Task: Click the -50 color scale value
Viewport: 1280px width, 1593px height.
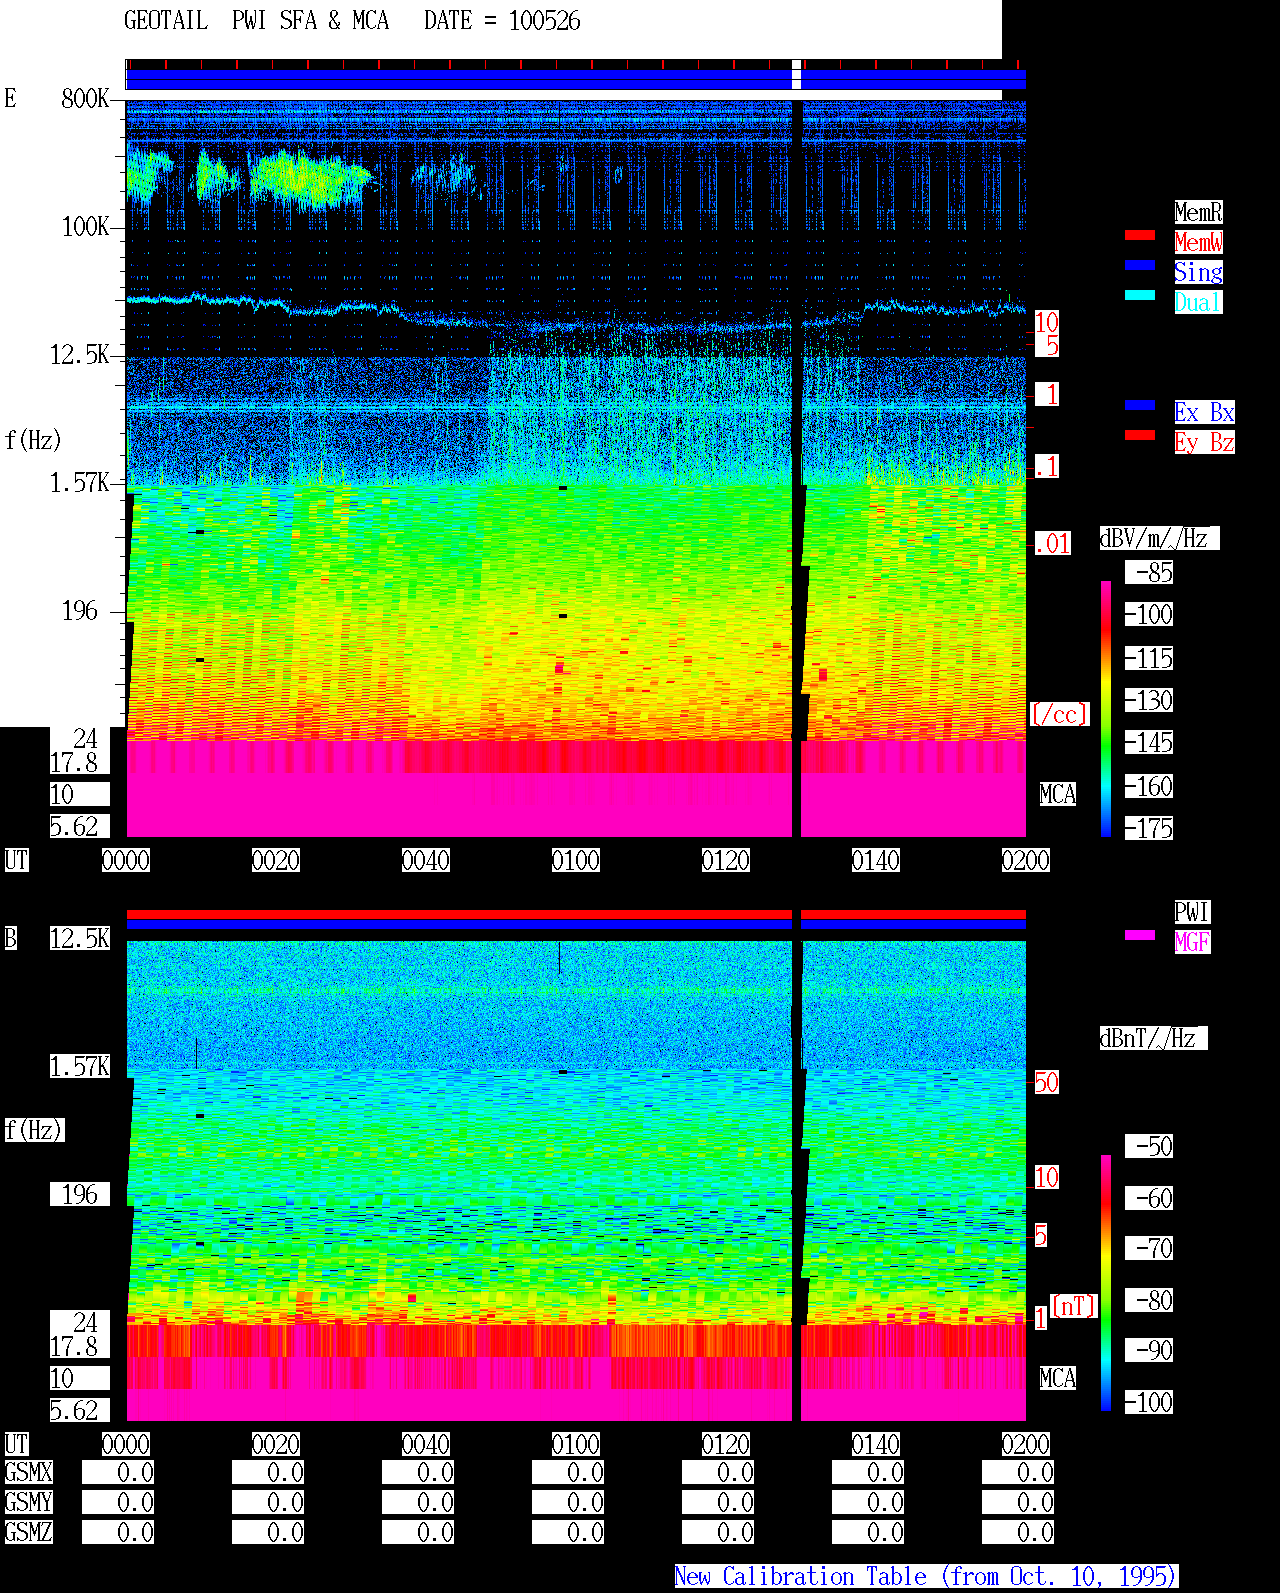Action: click(x=1149, y=1146)
